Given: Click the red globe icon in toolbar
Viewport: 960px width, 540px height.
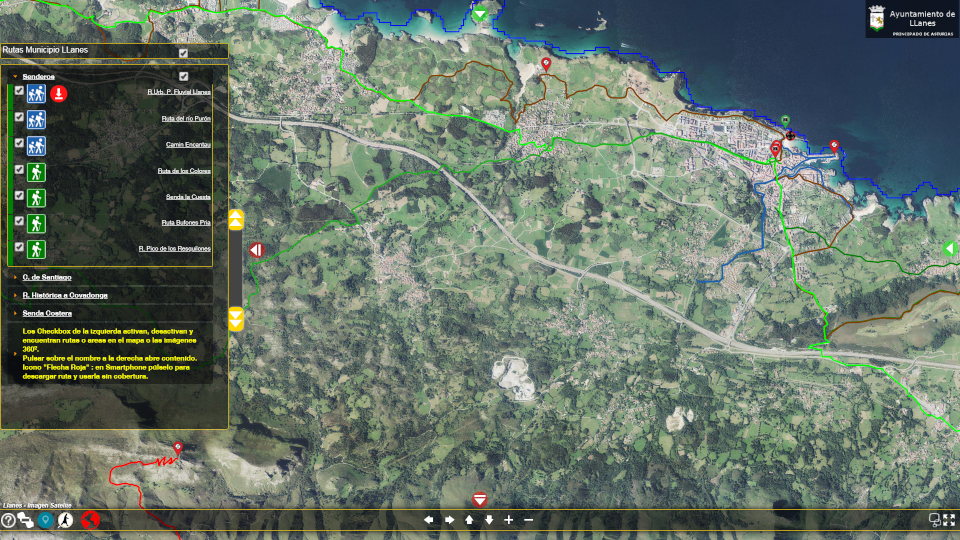Looking at the screenshot, I should tap(90, 520).
